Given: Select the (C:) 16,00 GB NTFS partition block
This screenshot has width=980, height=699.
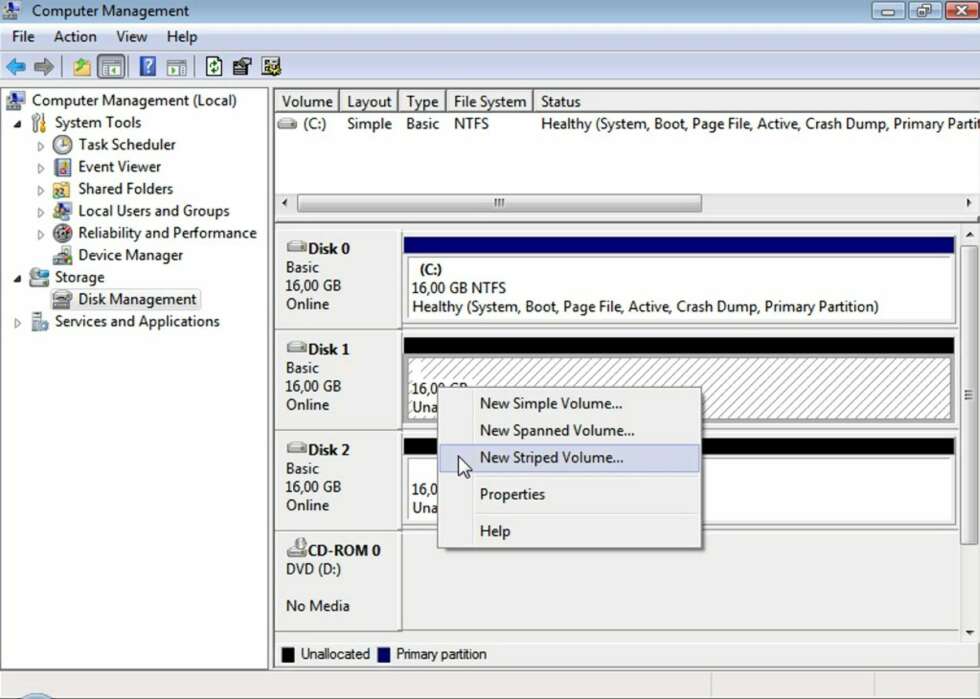Looking at the screenshot, I should pyautogui.click(x=679, y=288).
